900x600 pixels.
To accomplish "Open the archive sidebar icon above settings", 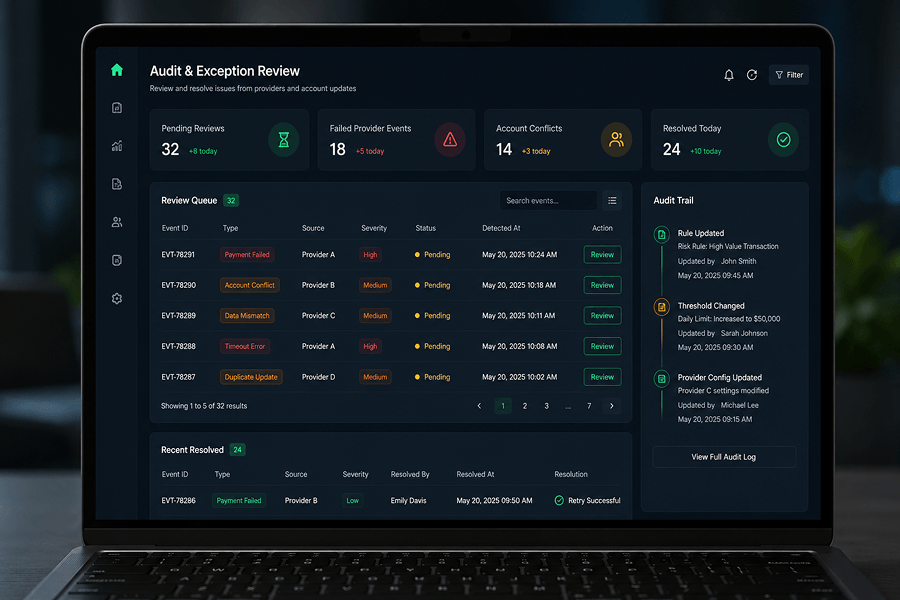I will point(117,260).
